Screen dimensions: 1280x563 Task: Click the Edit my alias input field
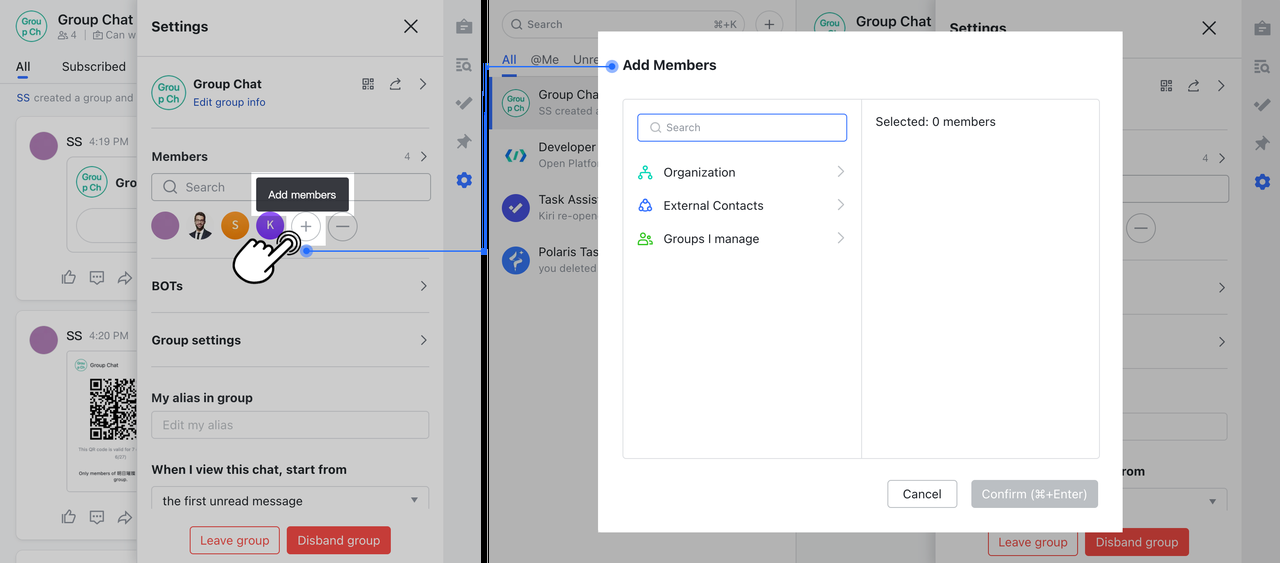pos(290,425)
